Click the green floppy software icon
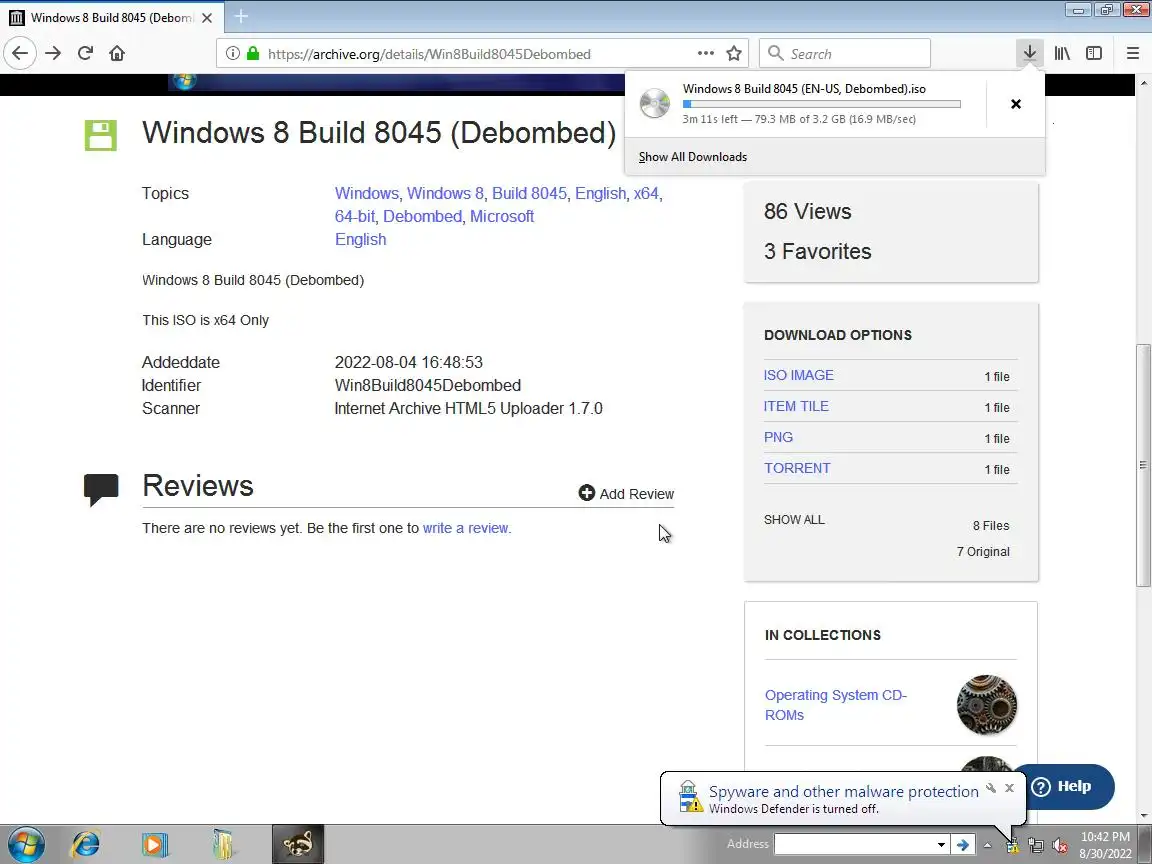This screenshot has width=1152, height=864. 101,135
